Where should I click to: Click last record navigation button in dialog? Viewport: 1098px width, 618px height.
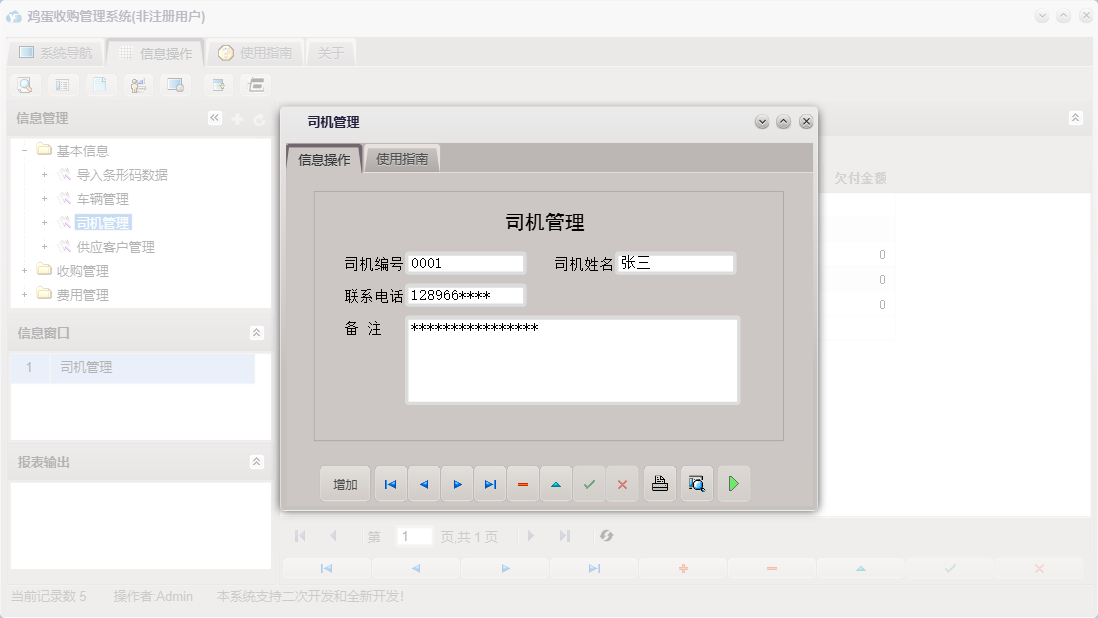[x=489, y=483]
